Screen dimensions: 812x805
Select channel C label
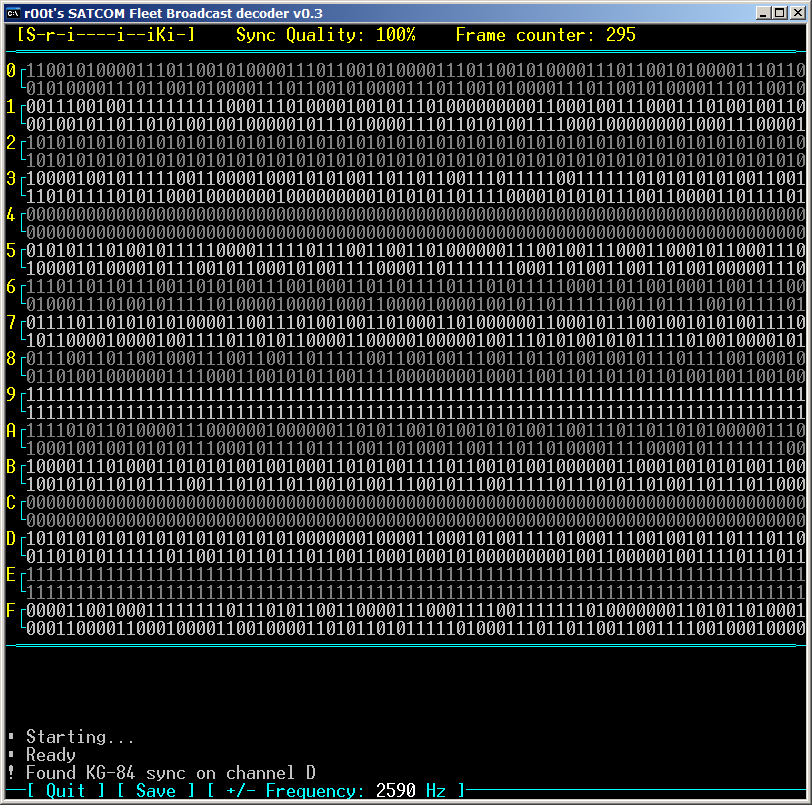(11, 502)
